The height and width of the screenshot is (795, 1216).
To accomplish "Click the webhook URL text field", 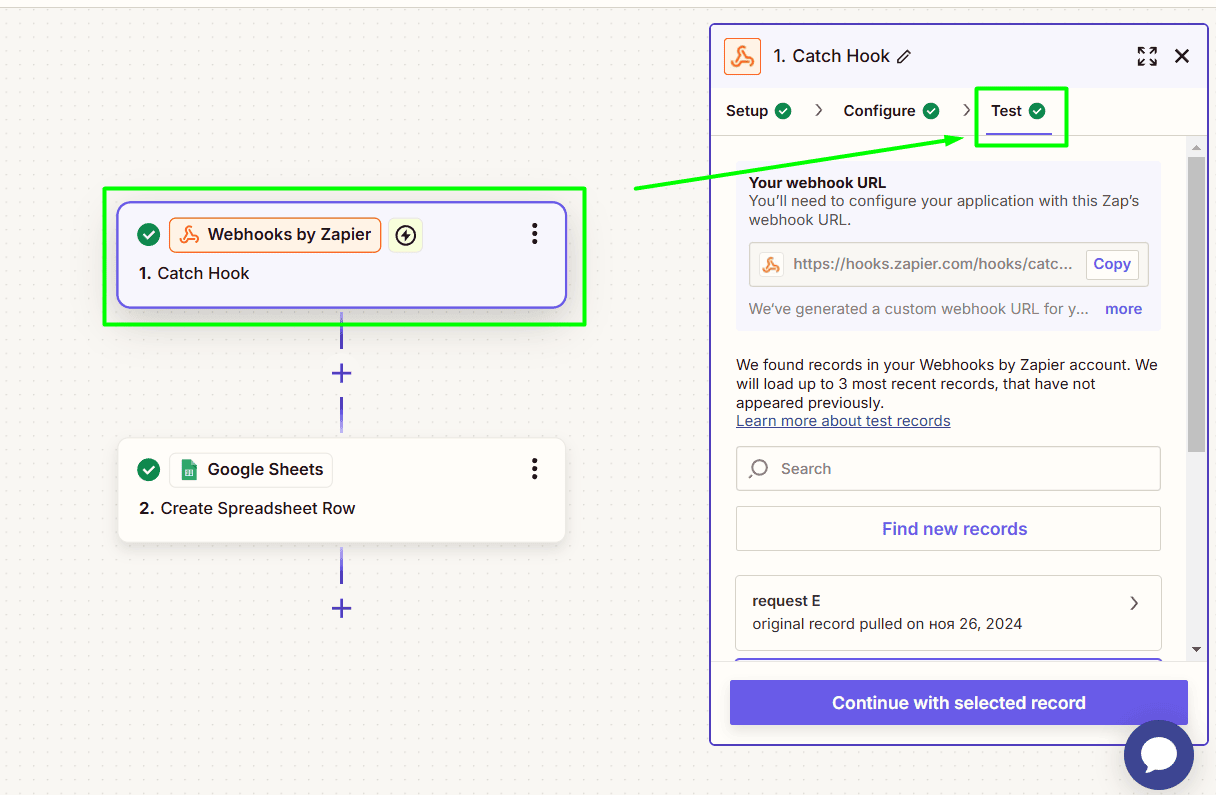I will (948, 264).
